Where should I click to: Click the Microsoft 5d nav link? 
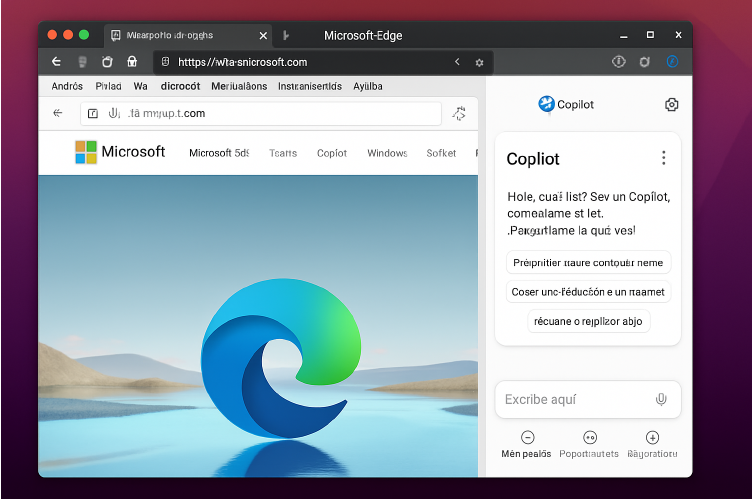219,153
